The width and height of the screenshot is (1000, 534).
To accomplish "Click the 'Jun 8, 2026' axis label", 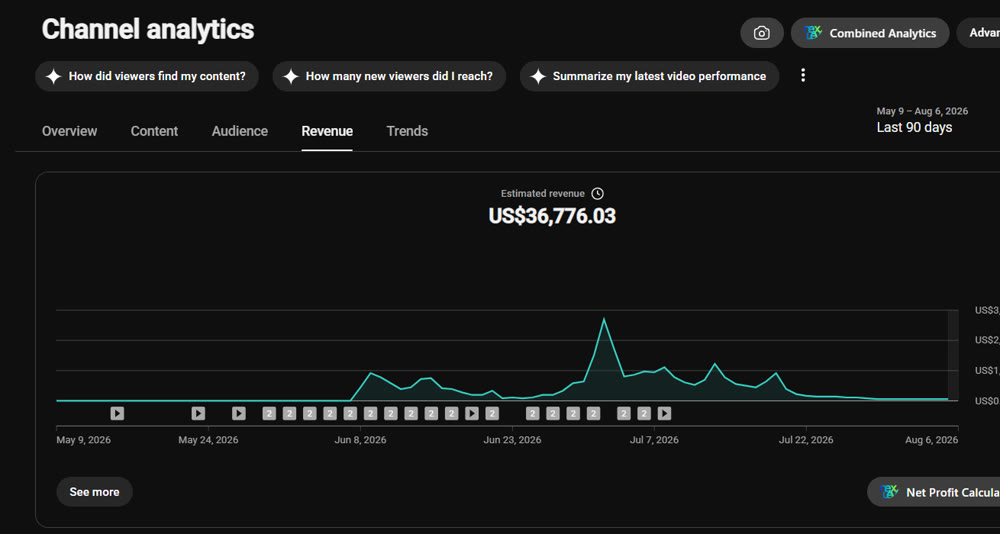I will (x=360, y=440).
